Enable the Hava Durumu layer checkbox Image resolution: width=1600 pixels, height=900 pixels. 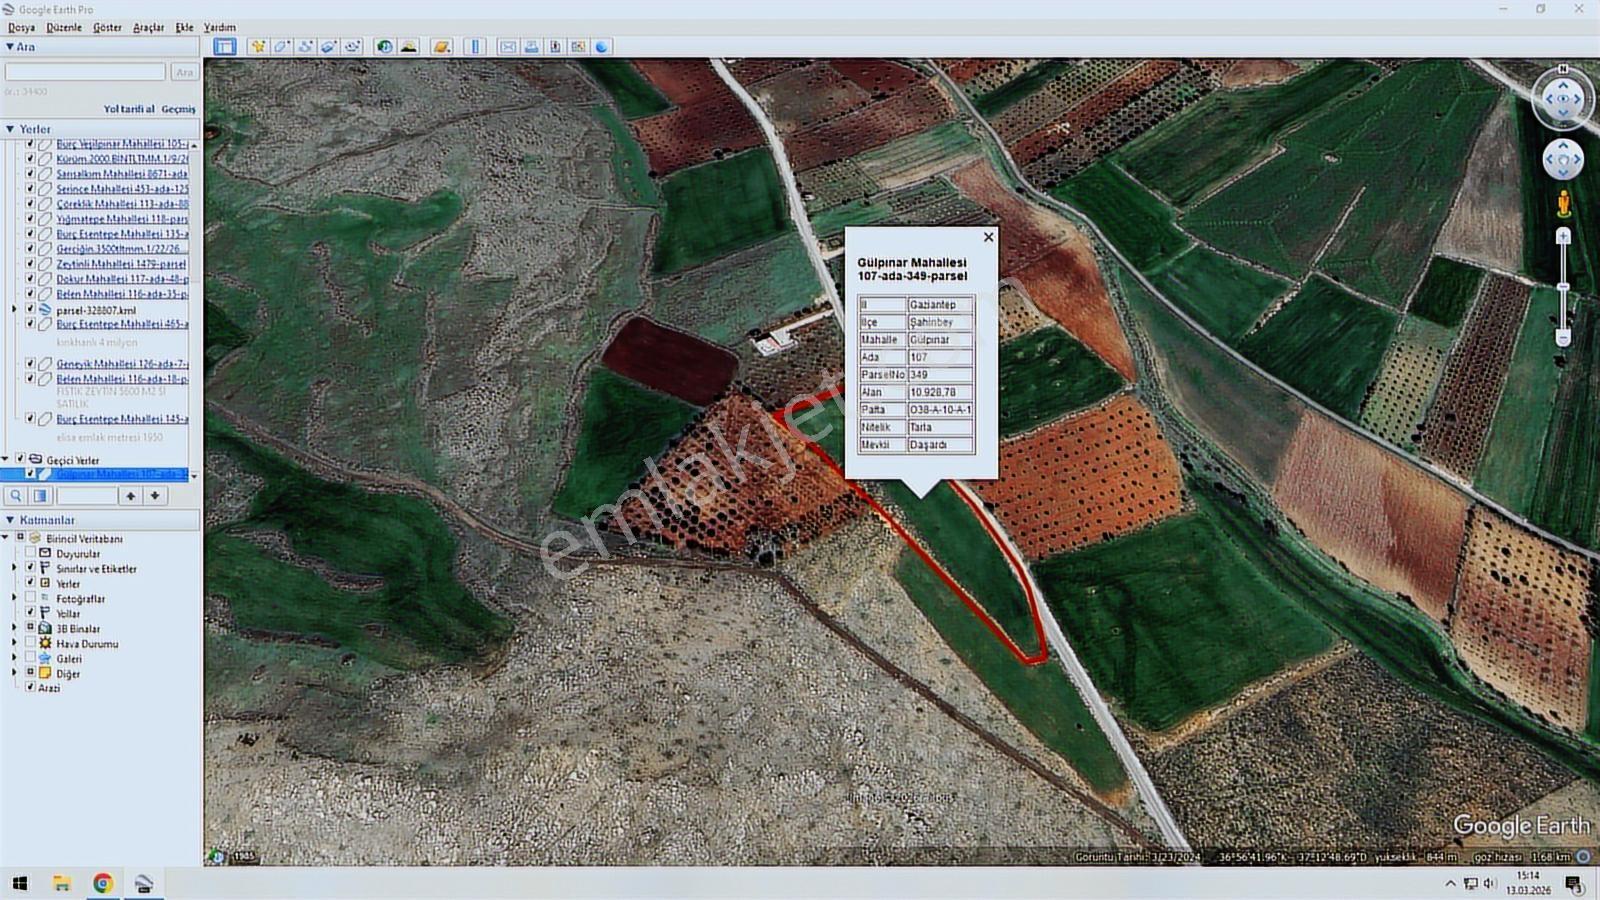click(x=30, y=643)
